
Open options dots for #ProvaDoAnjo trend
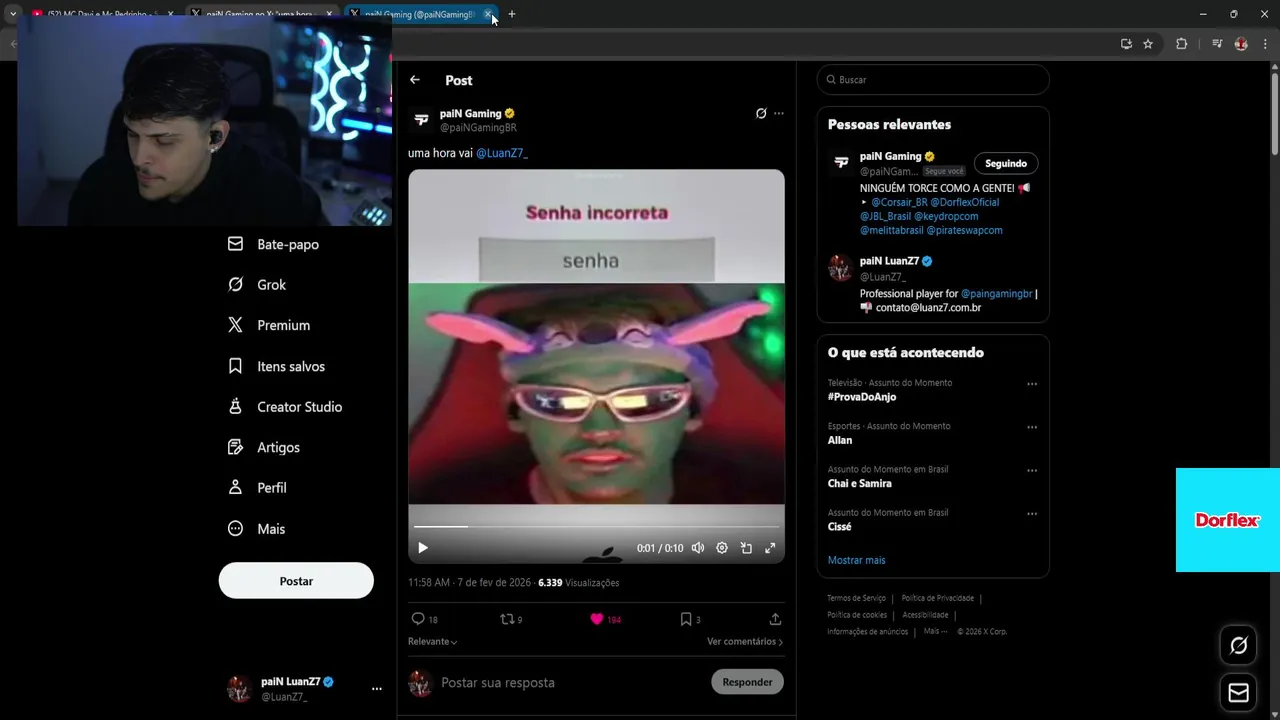click(1032, 384)
